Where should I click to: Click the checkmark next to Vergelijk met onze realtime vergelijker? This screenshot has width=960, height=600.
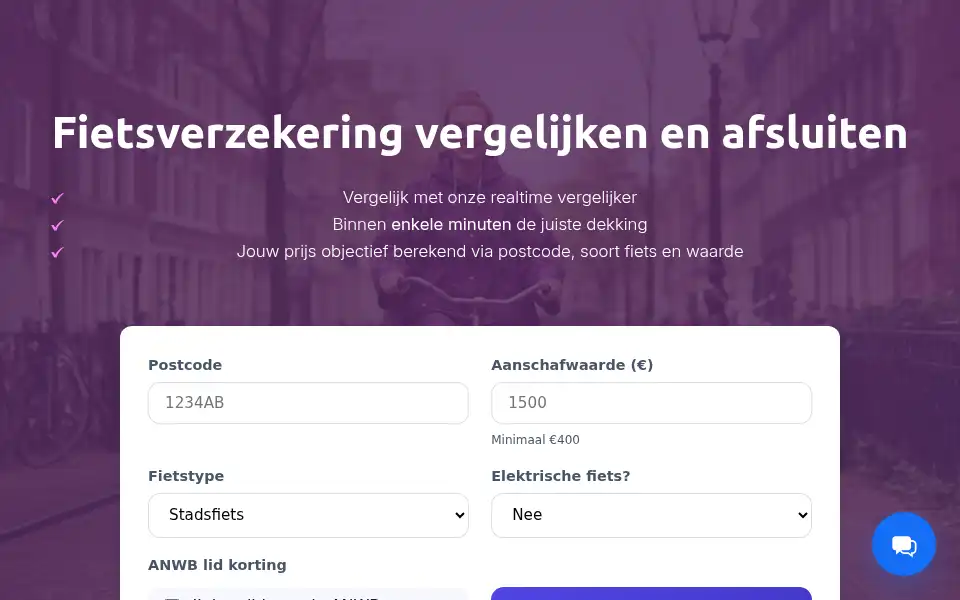click(58, 198)
